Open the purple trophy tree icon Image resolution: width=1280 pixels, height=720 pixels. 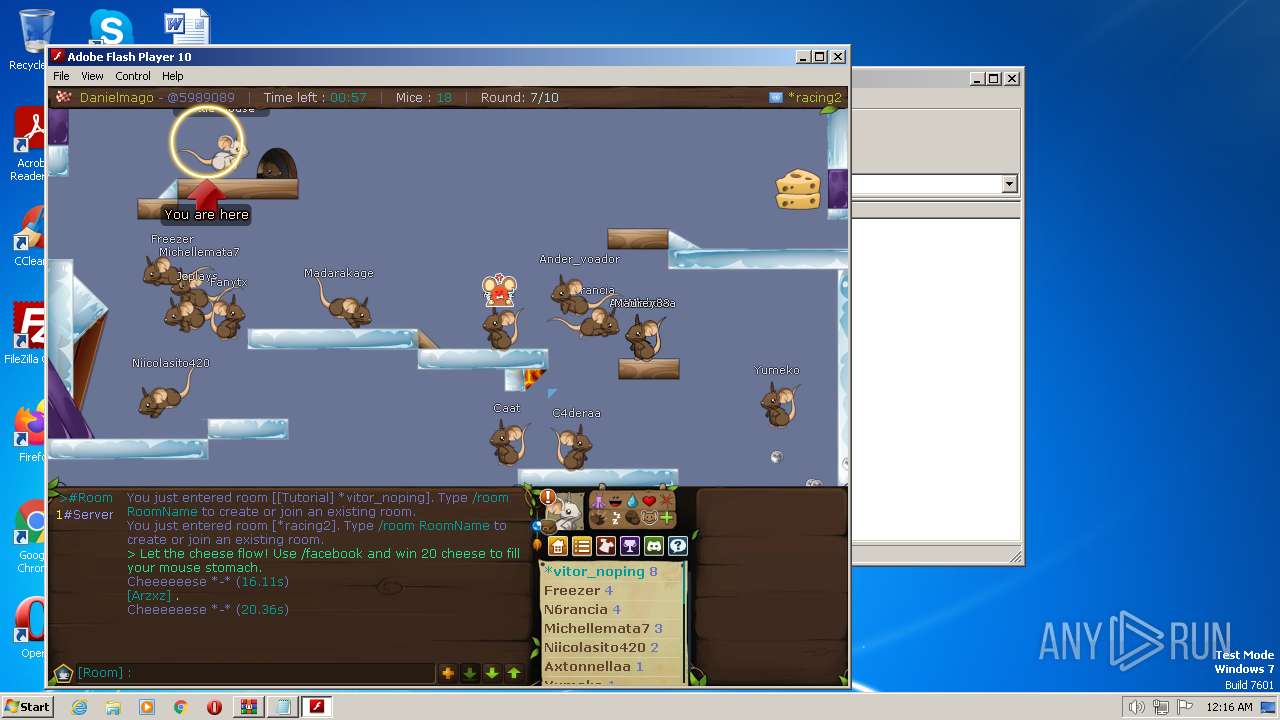pyautogui.click(x=630, y=546)
